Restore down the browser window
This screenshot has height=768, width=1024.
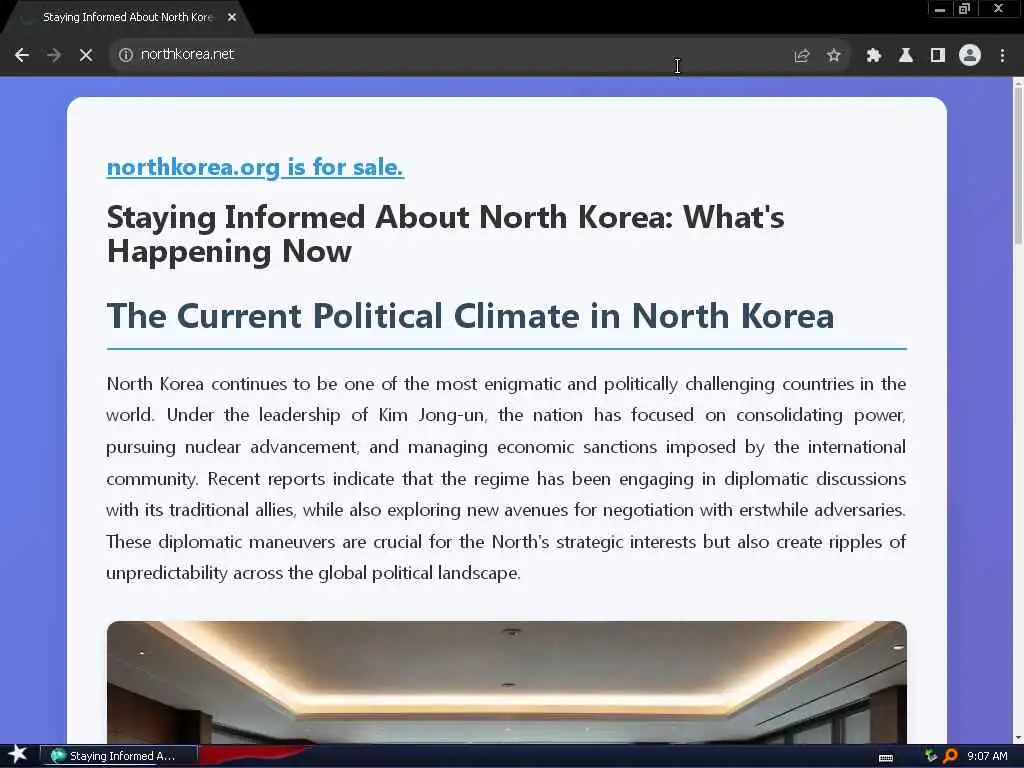[965, 9]
